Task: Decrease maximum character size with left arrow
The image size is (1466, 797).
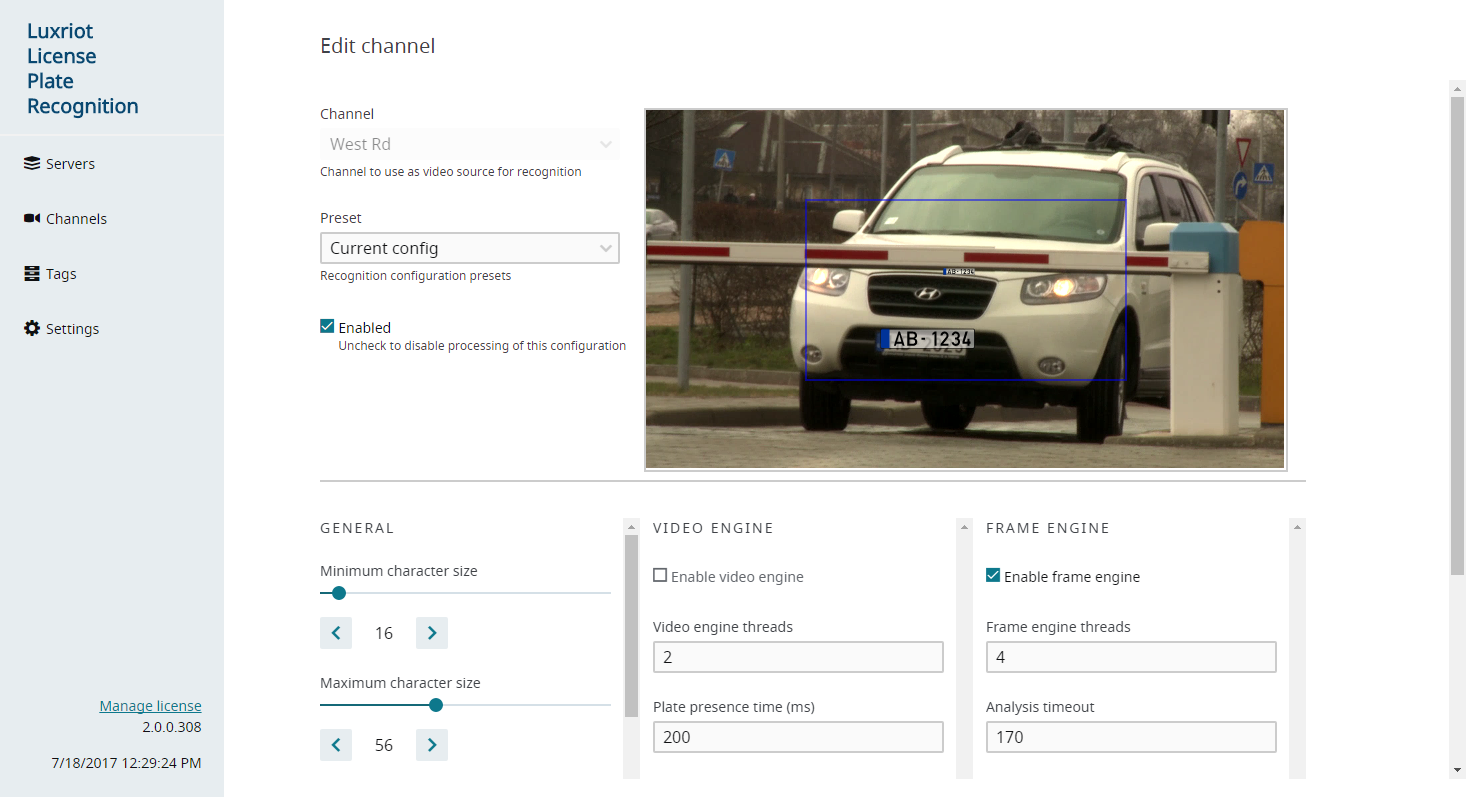Action: point(336,745)
